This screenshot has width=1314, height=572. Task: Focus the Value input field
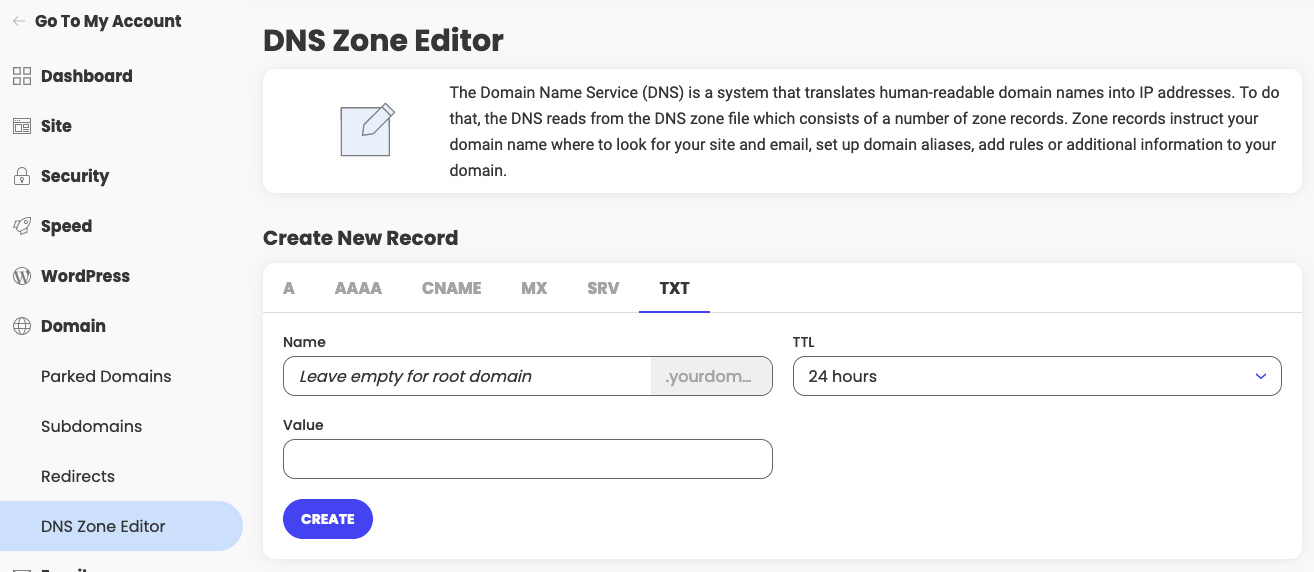coord(528,459)
